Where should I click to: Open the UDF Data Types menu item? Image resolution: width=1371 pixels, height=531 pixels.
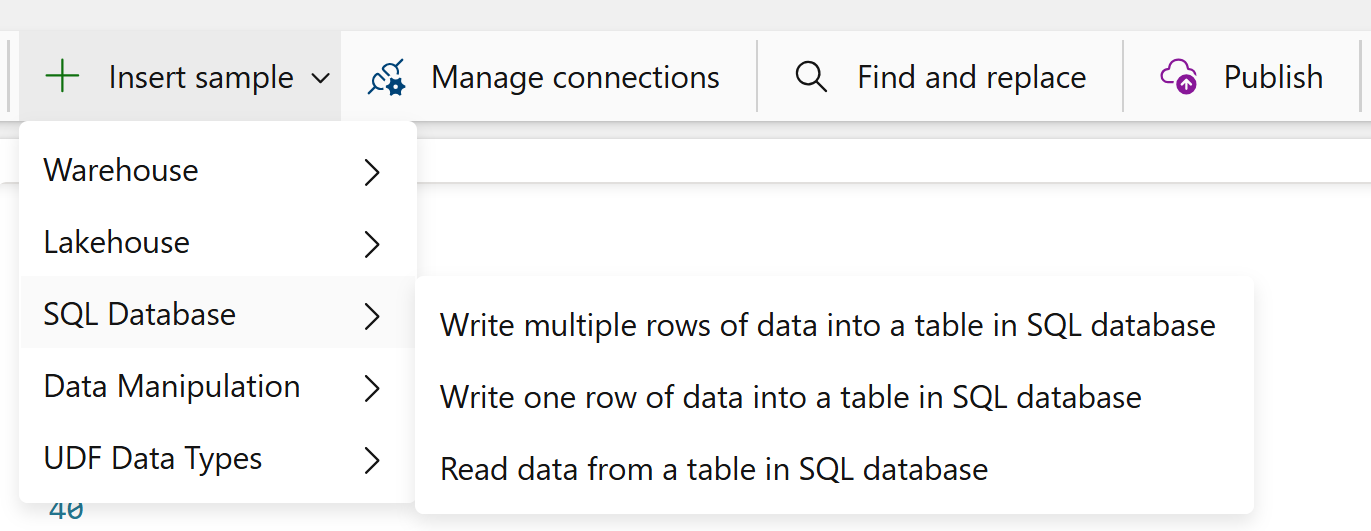tap(217, 459)
